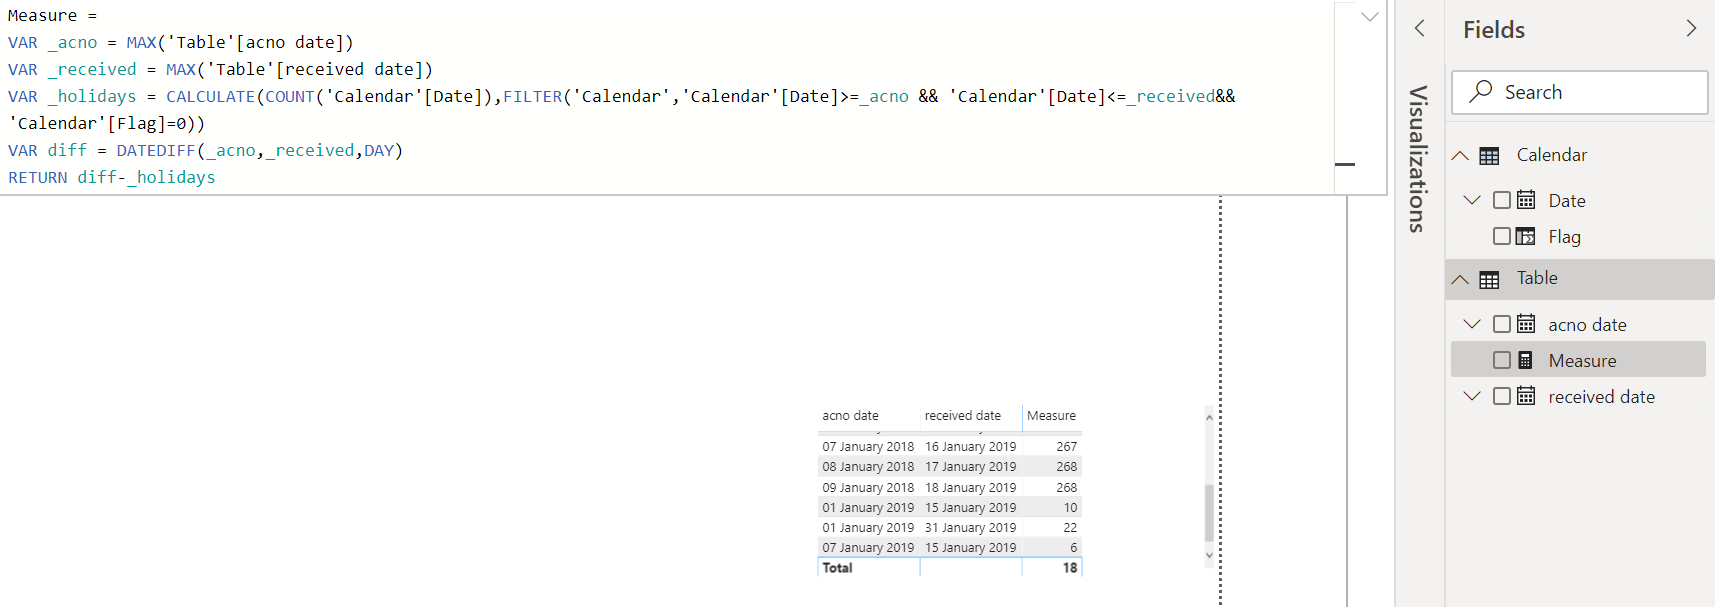The height and width of the screenshot is (607, 1715).
Task: Click the magnifier icon in Search box
Action: 1481,91
